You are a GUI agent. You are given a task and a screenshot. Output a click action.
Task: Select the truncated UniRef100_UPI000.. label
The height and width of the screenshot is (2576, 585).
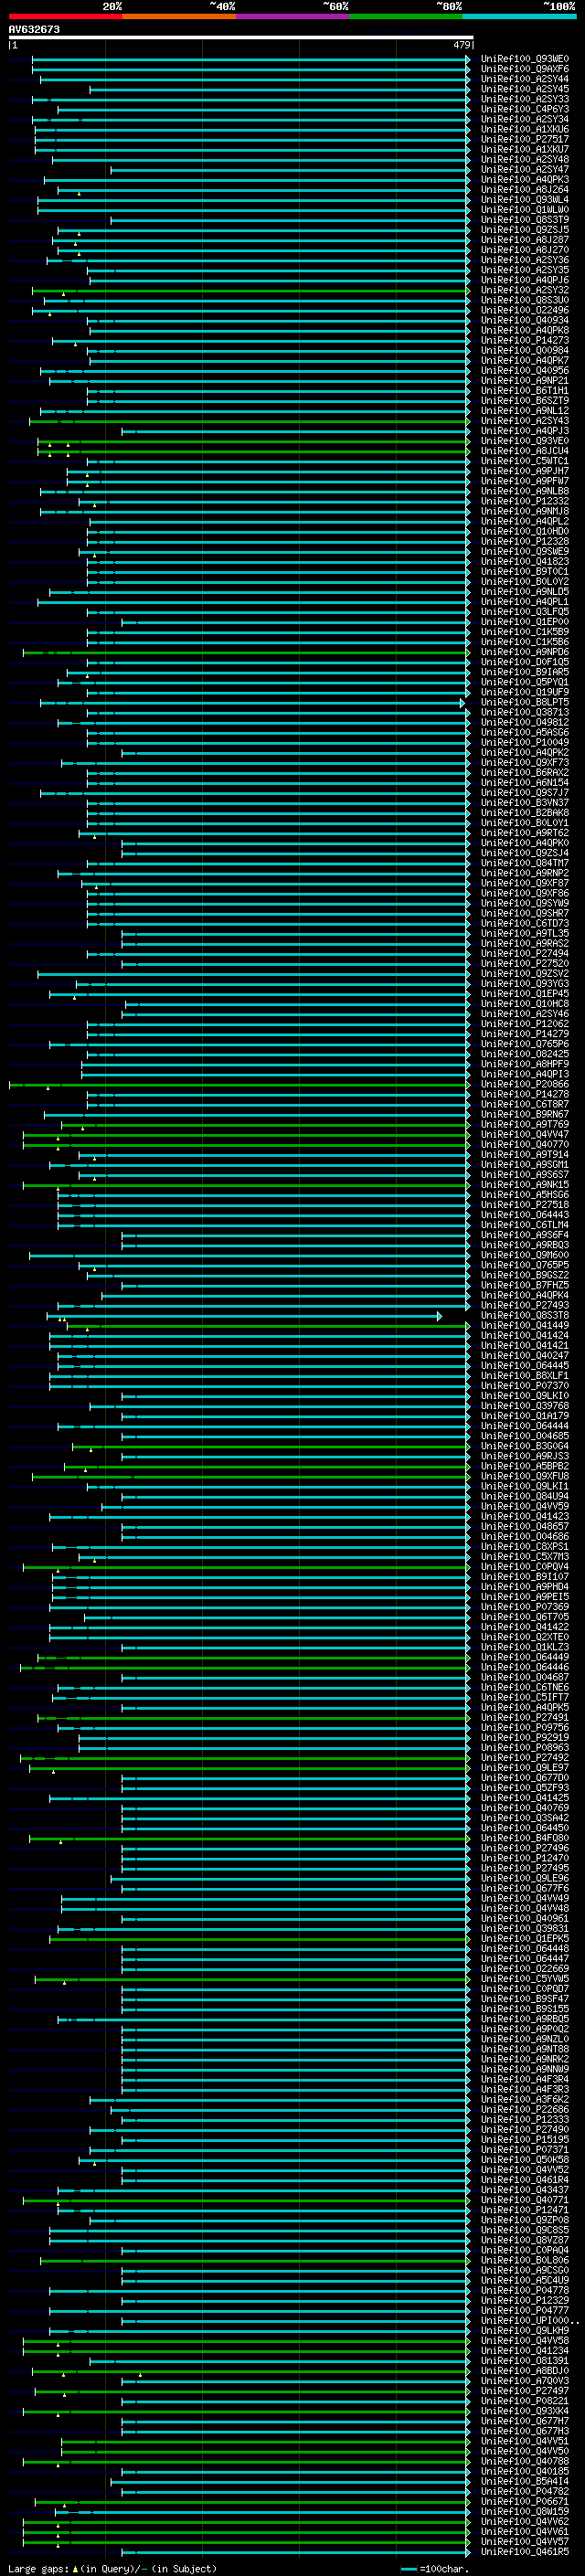click(530, 2322)
